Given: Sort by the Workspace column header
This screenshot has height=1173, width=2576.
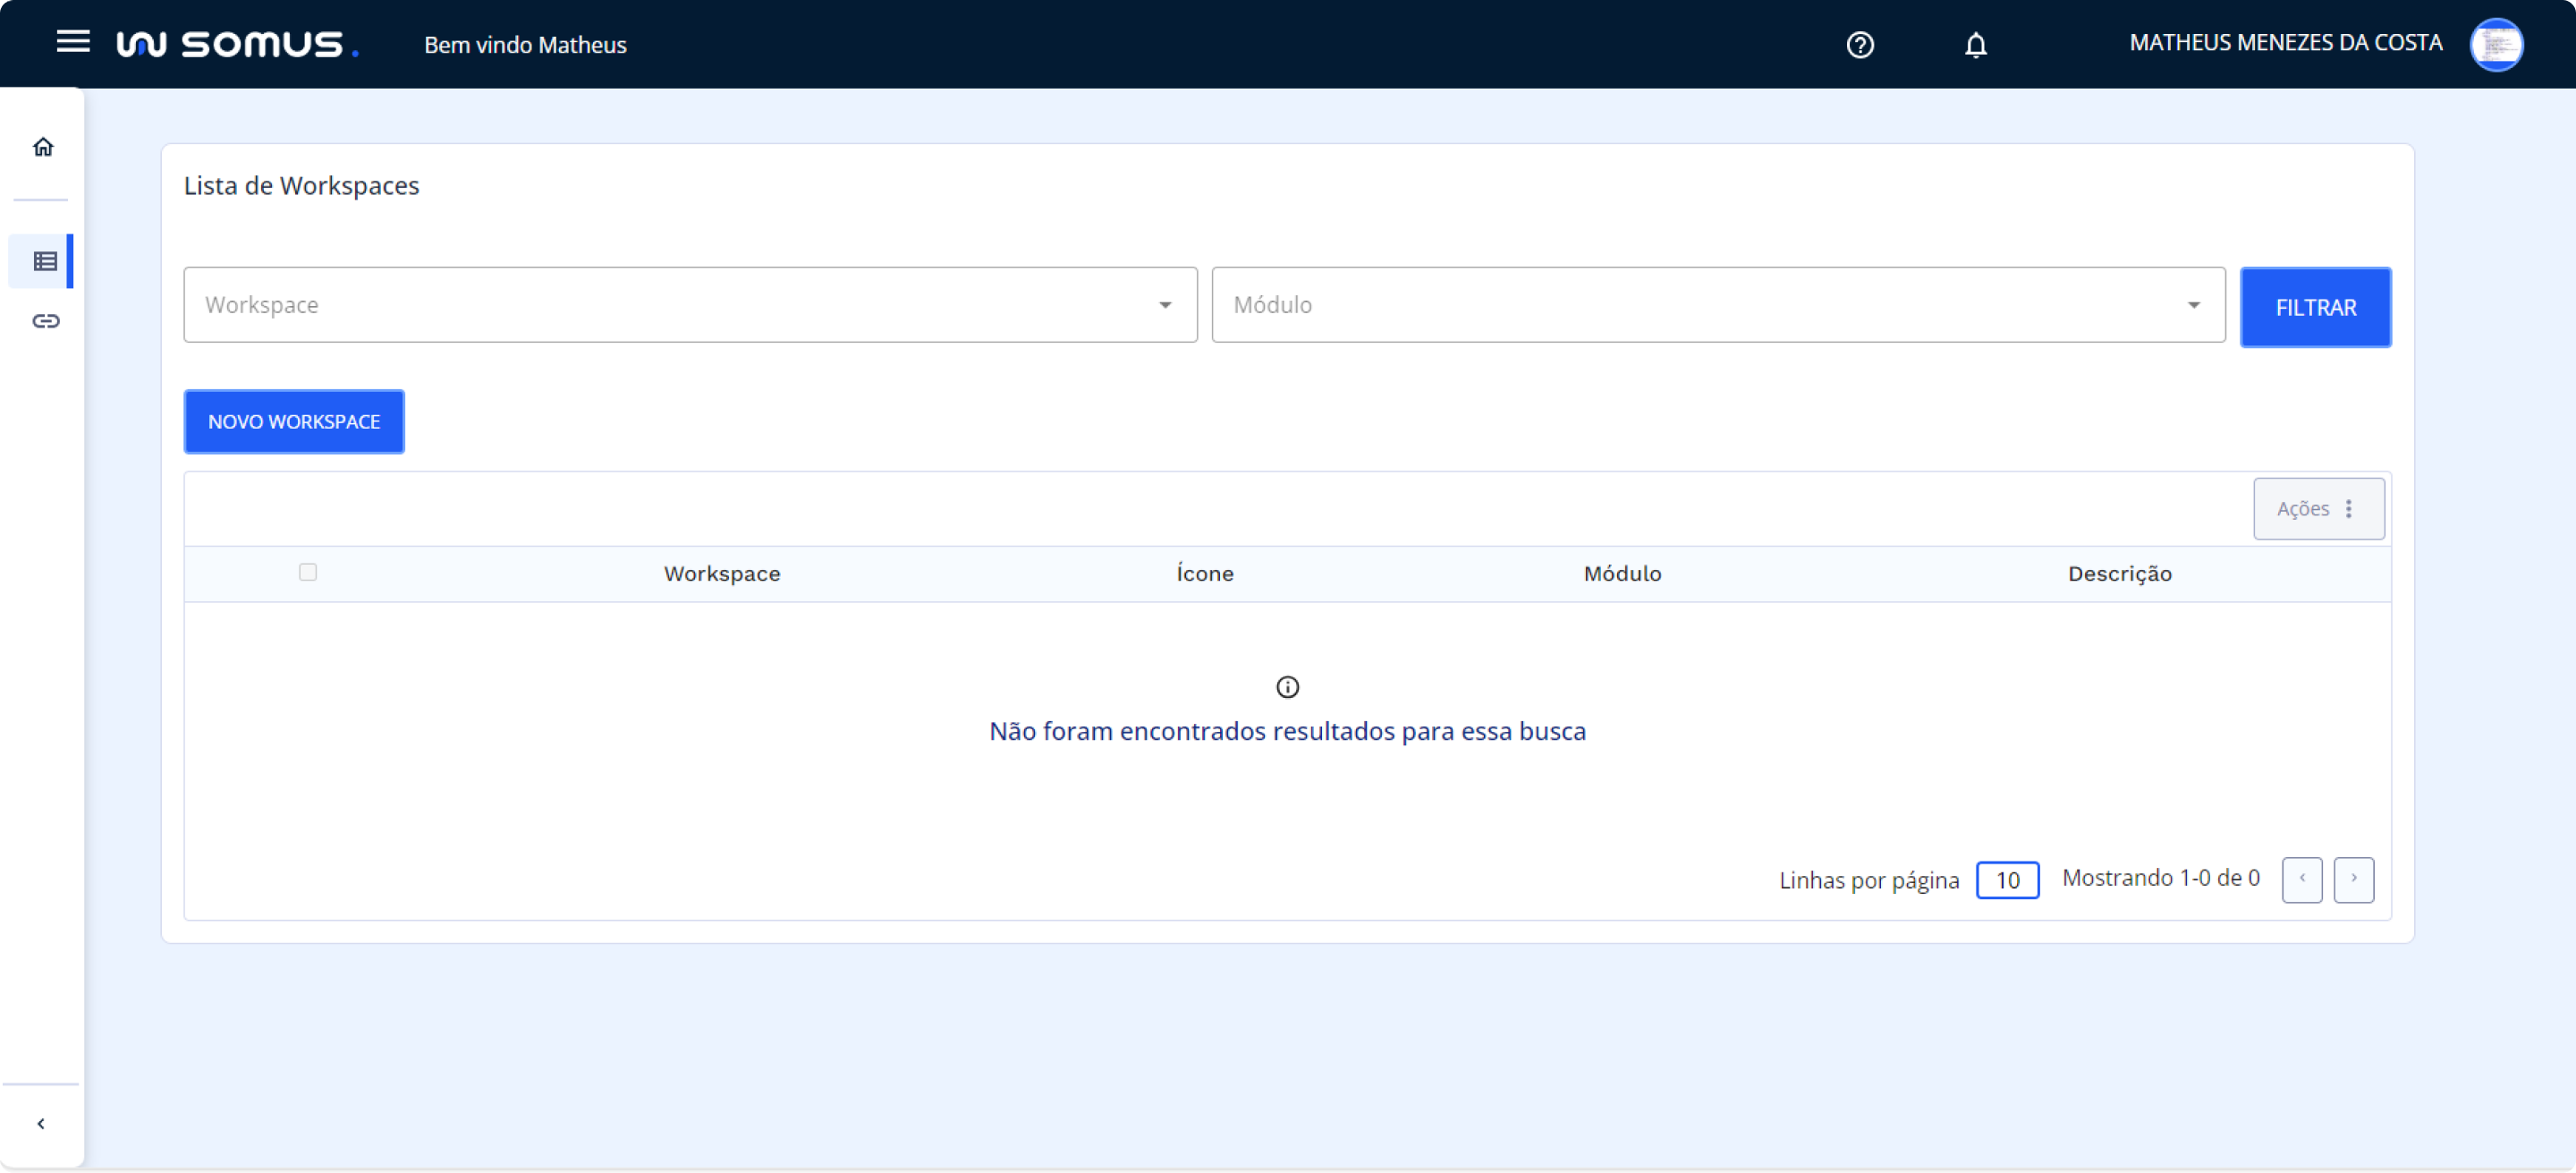Looking at the screenshot, I should [722, 574].
